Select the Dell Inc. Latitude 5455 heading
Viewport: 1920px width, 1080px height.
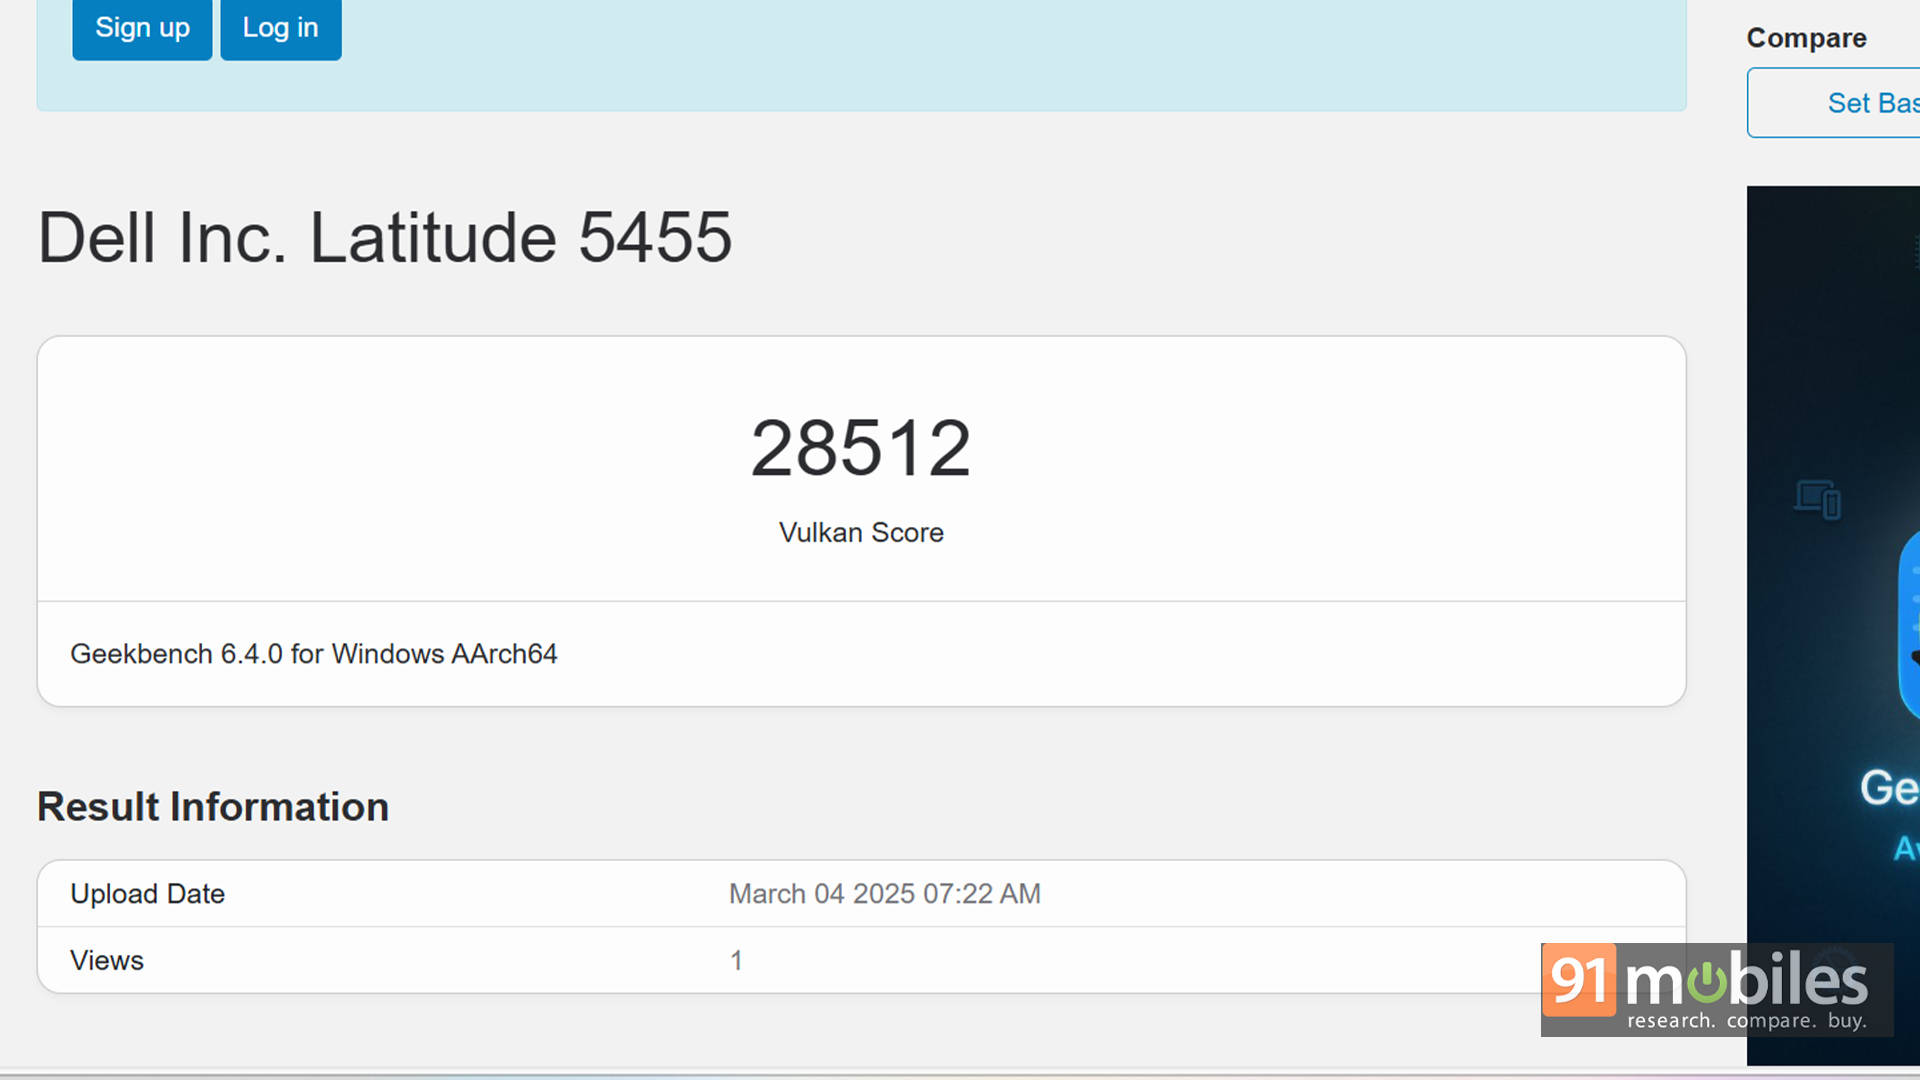[x=385, y=238]
